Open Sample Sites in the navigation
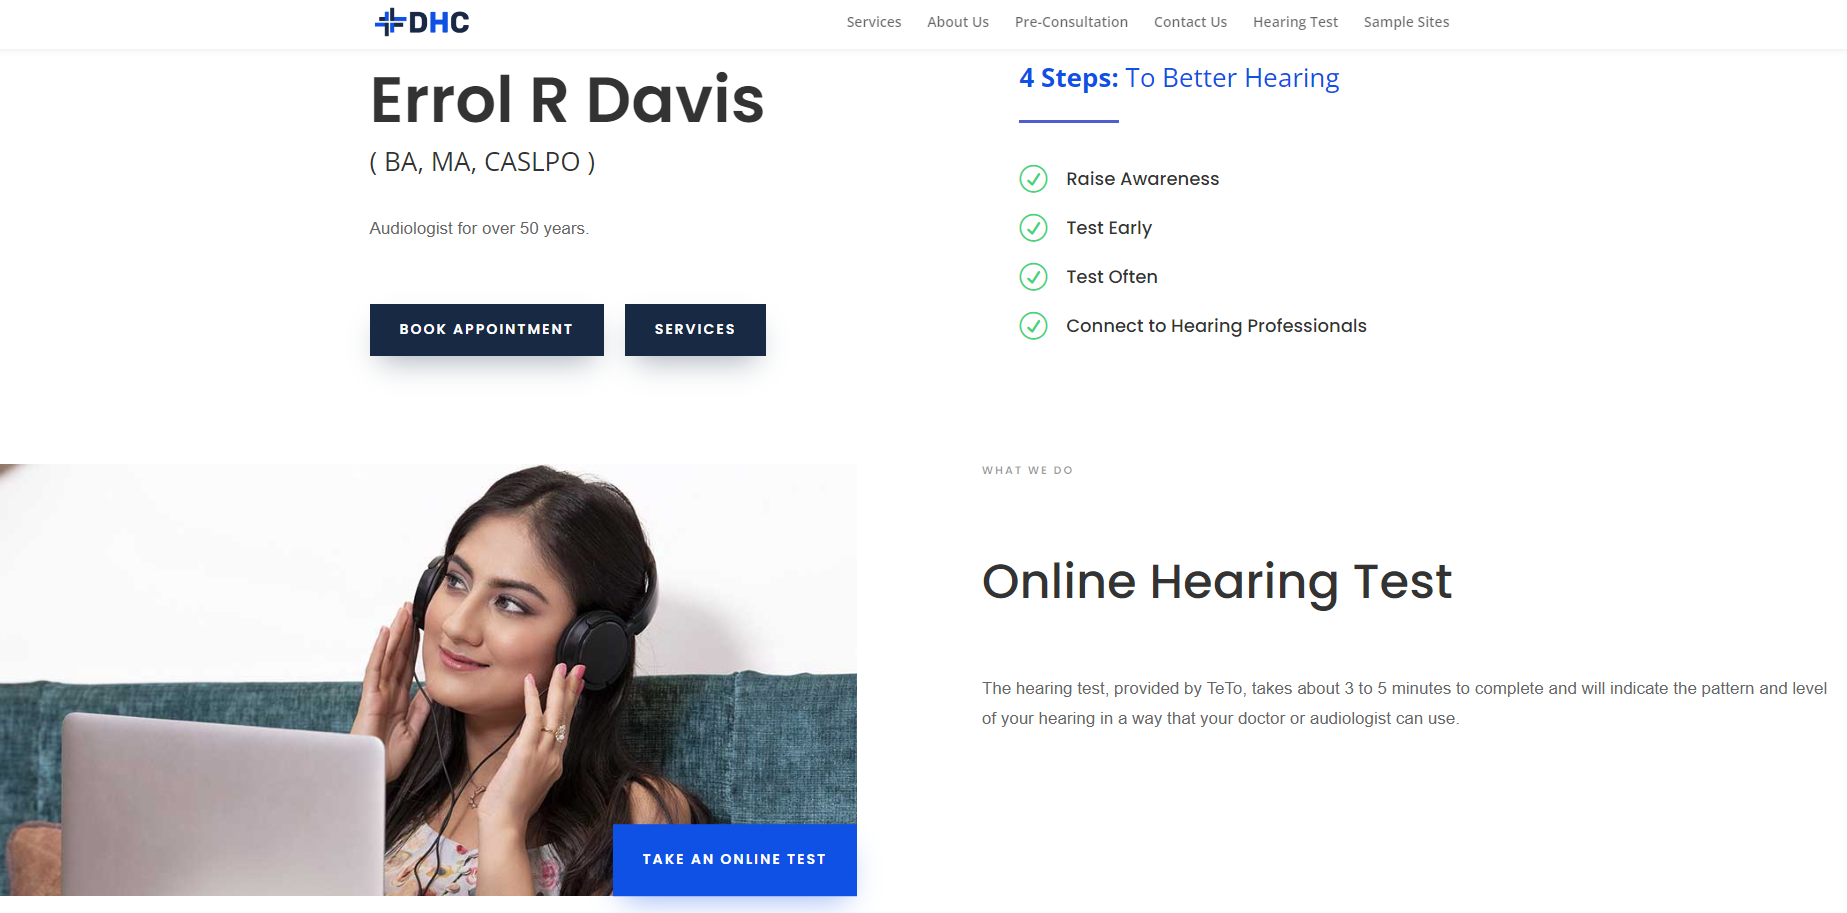The image size is (1847, 913). (x=1406, y=22)
